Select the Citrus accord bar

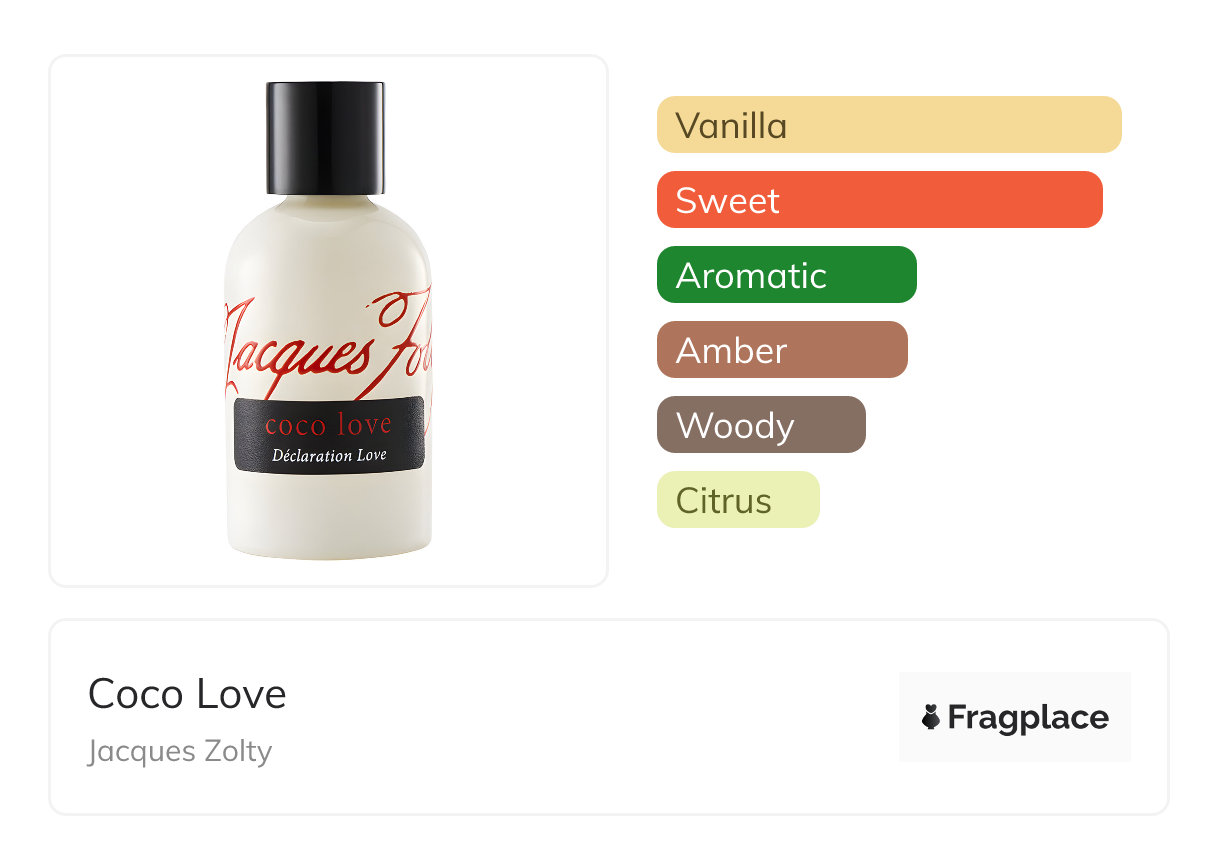pos(738,500)
